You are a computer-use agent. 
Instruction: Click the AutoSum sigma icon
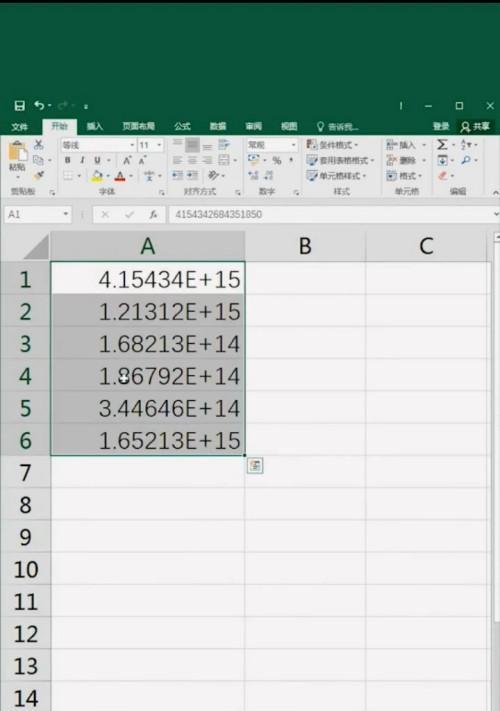[442, 145]
